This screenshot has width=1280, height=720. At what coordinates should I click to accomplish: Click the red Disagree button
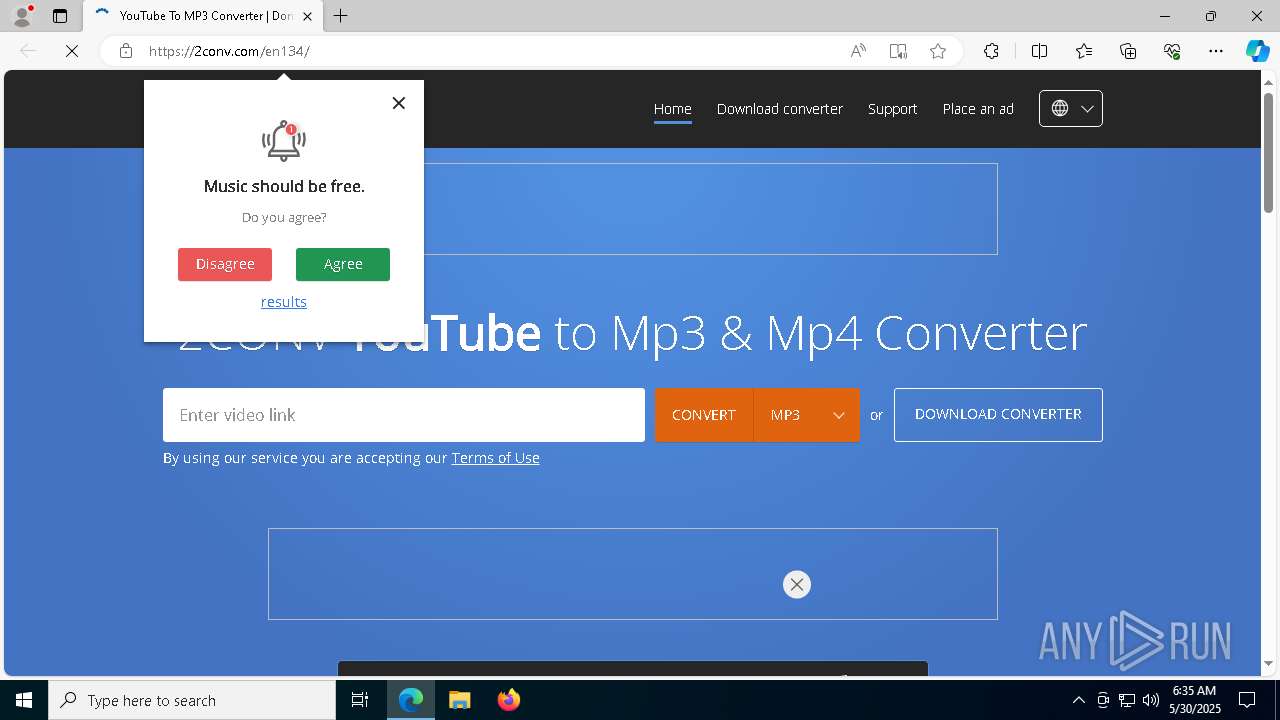[225, 264]
